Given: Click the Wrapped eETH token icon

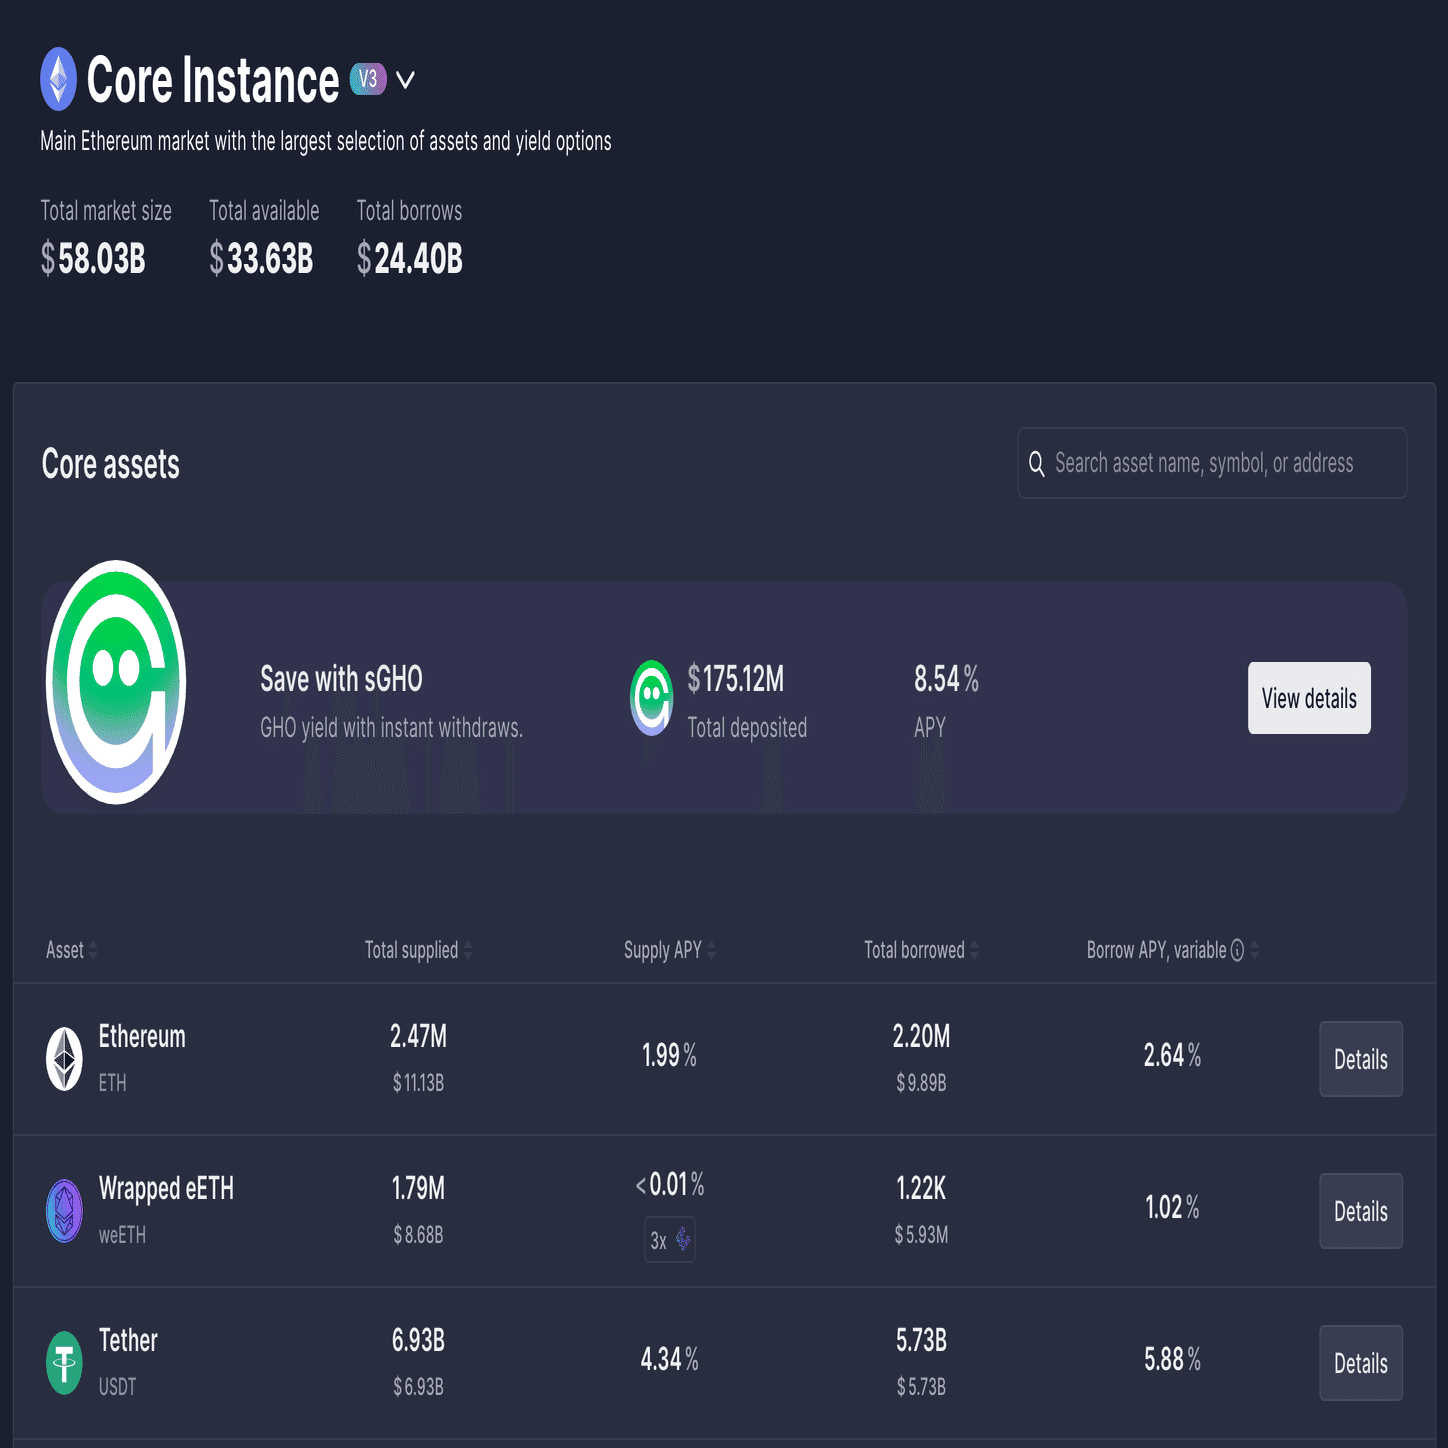Looking at the screenshot, I should click(x=65, y=1210).
